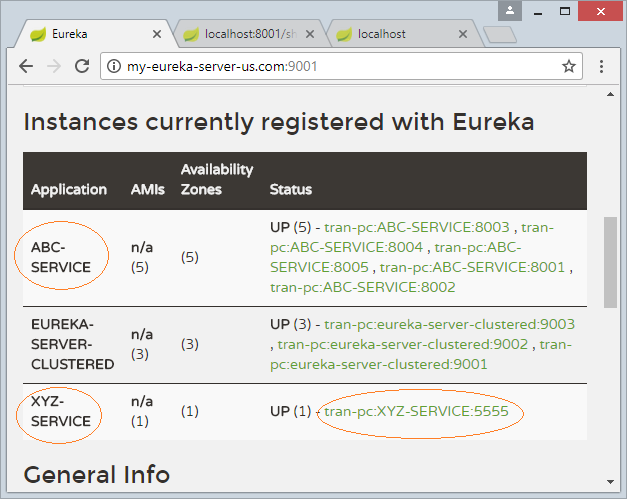Screen dimensions: 627x499
Task: Open the tran-pc:eureka-server-clustered:9002 link
Action: coord(403,344)
